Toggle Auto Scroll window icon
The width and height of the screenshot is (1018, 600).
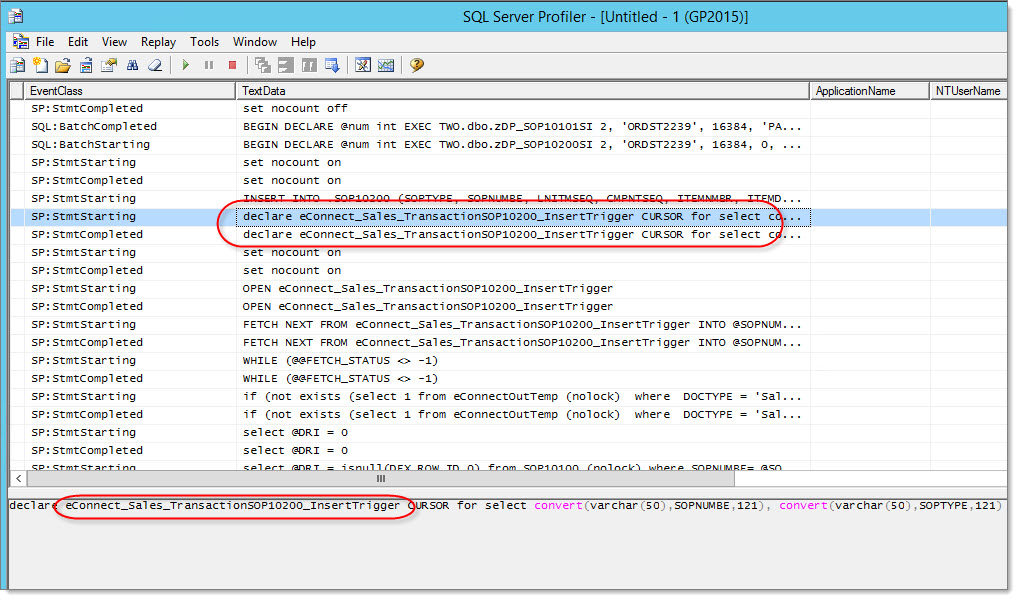[x=332, y=65]
